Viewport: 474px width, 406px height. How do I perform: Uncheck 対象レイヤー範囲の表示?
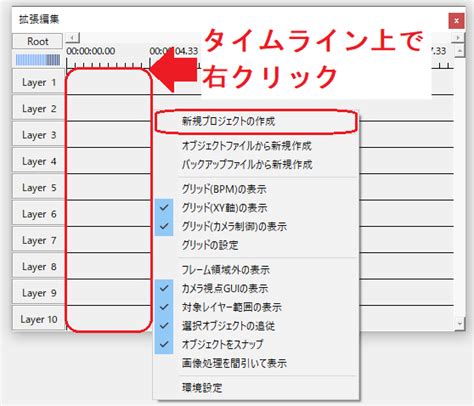(x=256, y=307)
